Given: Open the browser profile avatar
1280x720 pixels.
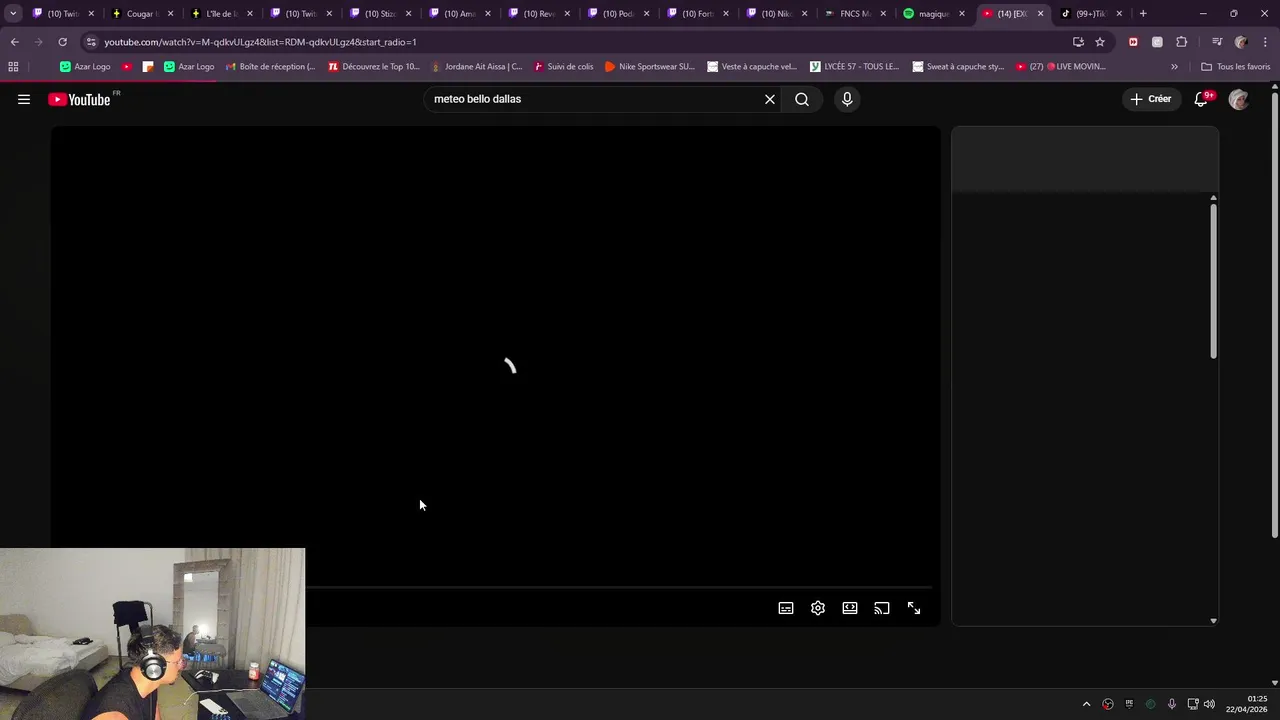Looking at the screenshot, I should point(1241,42).
